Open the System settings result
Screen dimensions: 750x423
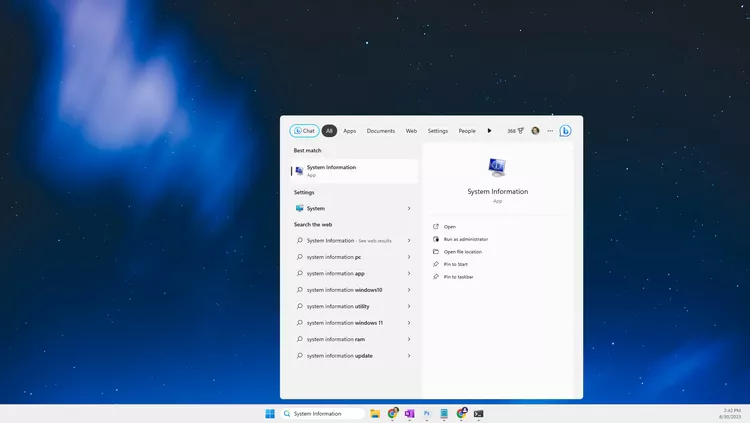pyautogui.click(x=354, y=208)
